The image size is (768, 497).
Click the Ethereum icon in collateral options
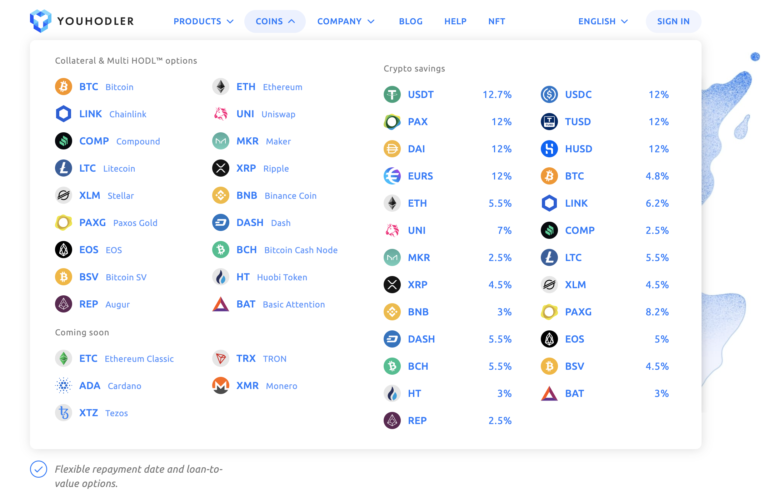(x=220, y=87)
